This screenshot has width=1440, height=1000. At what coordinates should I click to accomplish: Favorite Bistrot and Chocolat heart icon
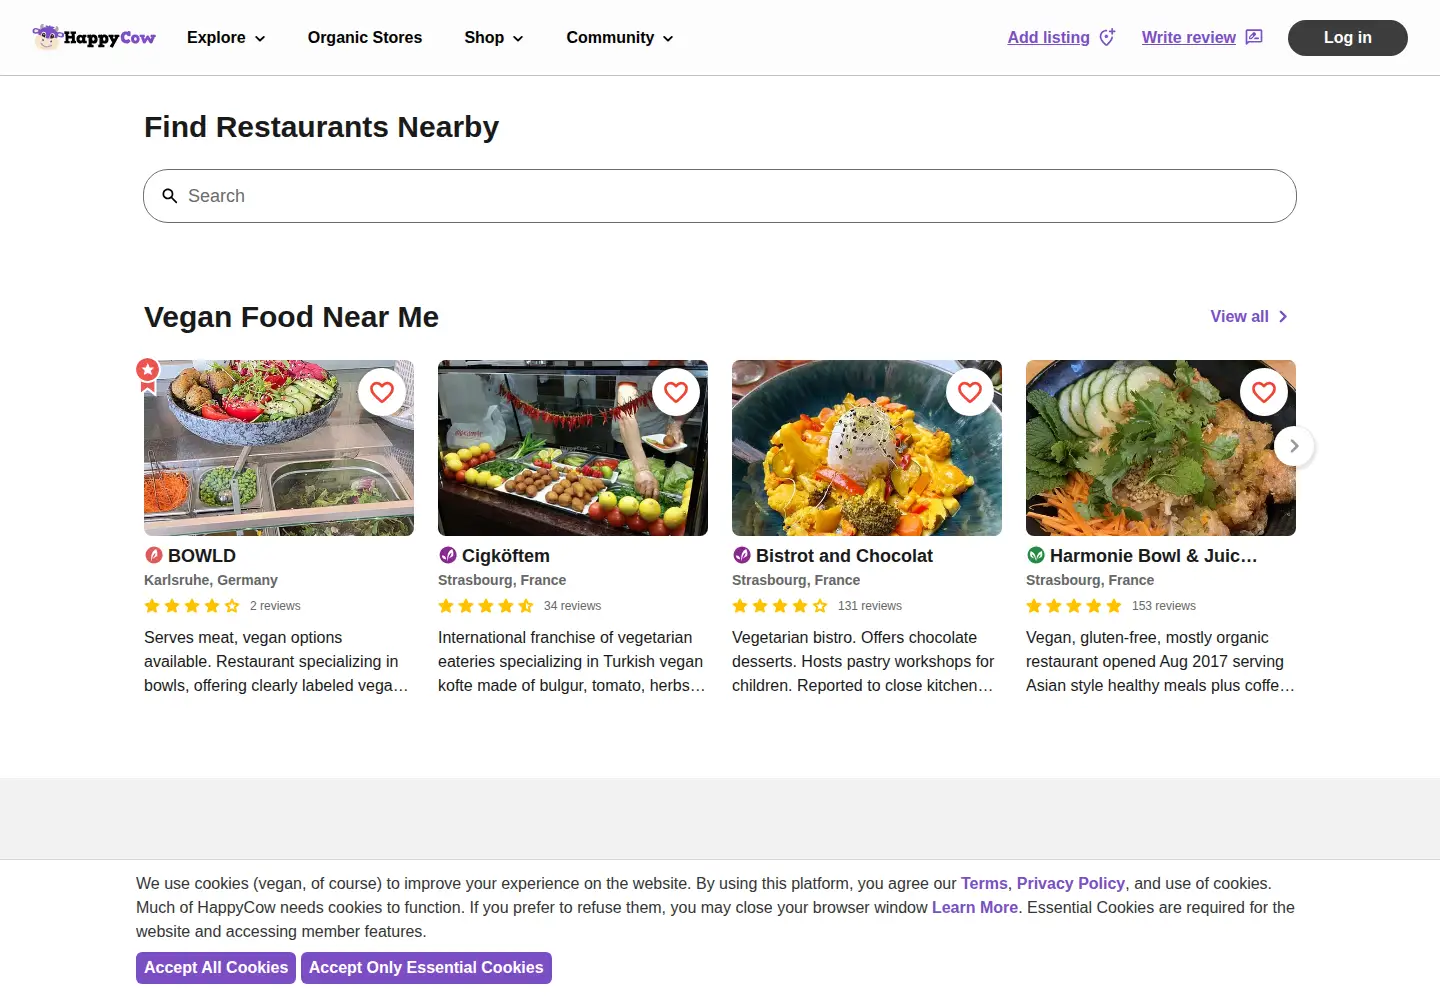tap(970, 392)
